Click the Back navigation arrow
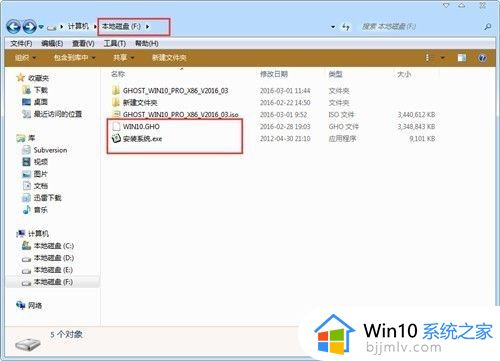Screen dimensions: 500x361 pos(13,27)
